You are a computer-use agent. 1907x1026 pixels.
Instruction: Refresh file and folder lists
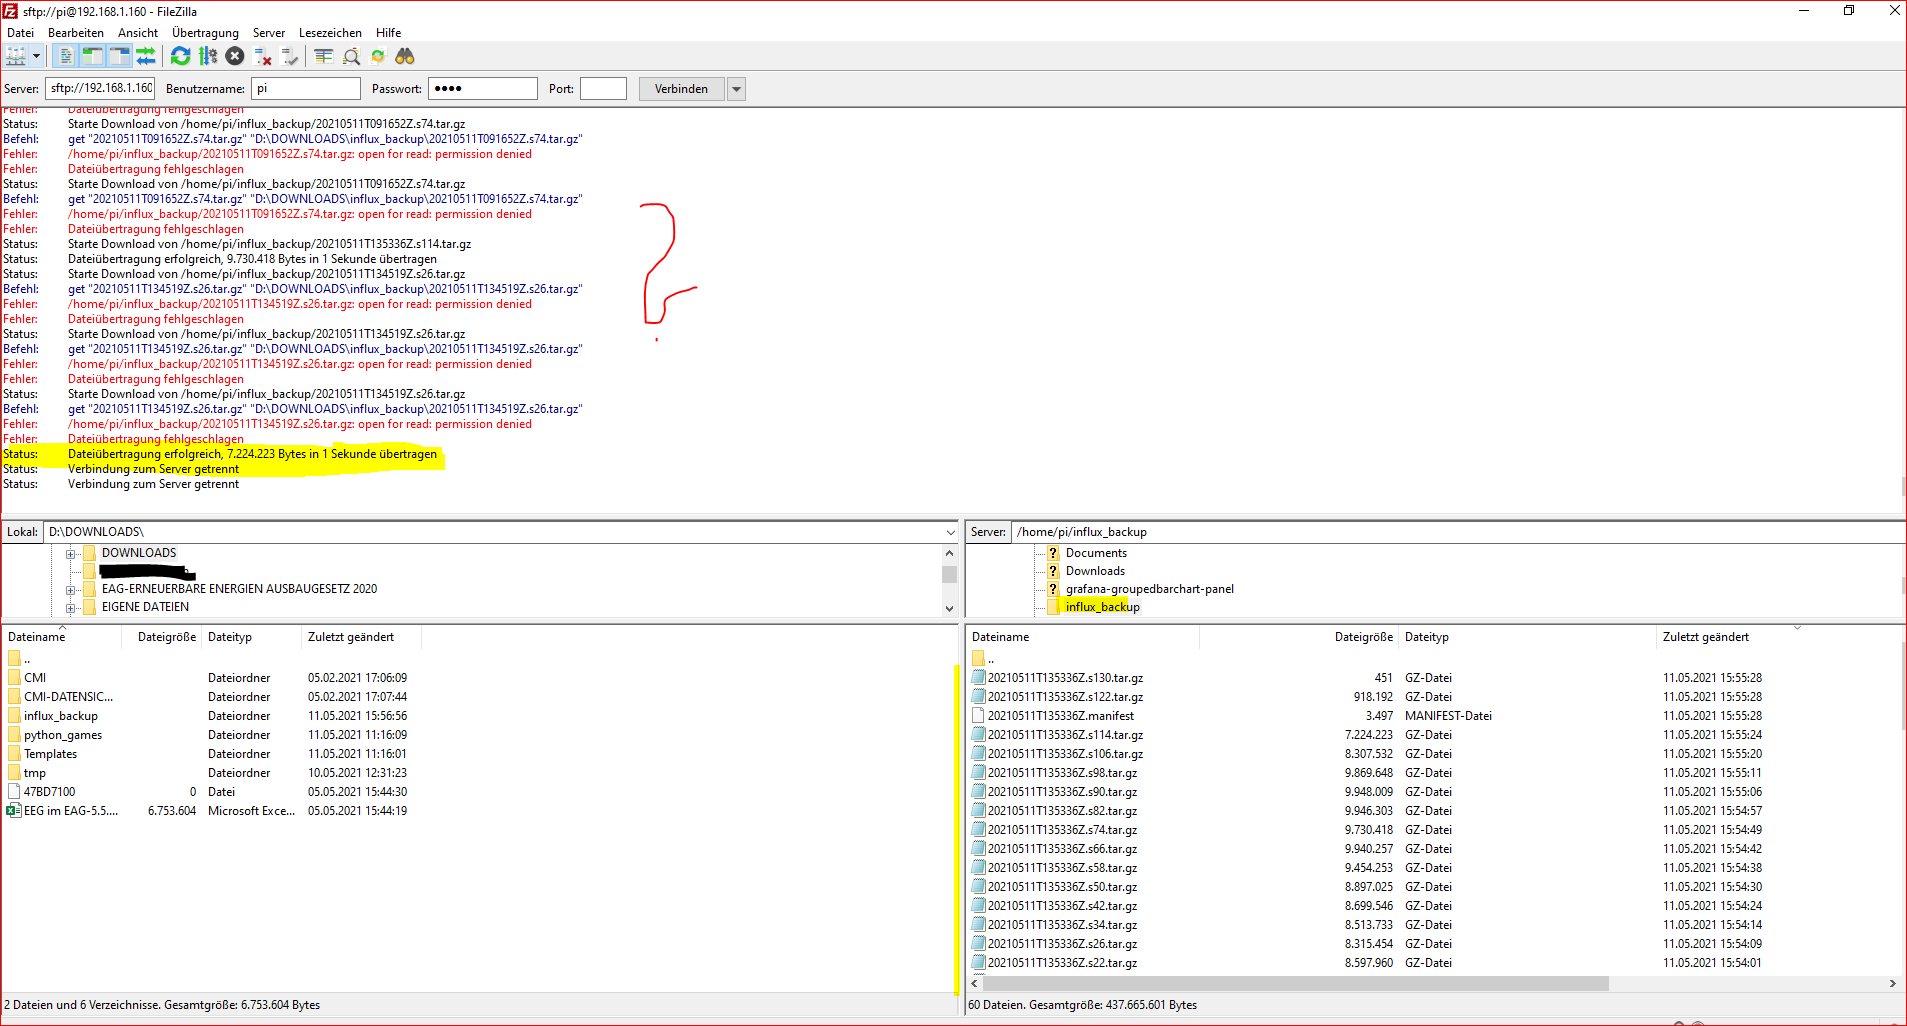click(x=181, y=56)
